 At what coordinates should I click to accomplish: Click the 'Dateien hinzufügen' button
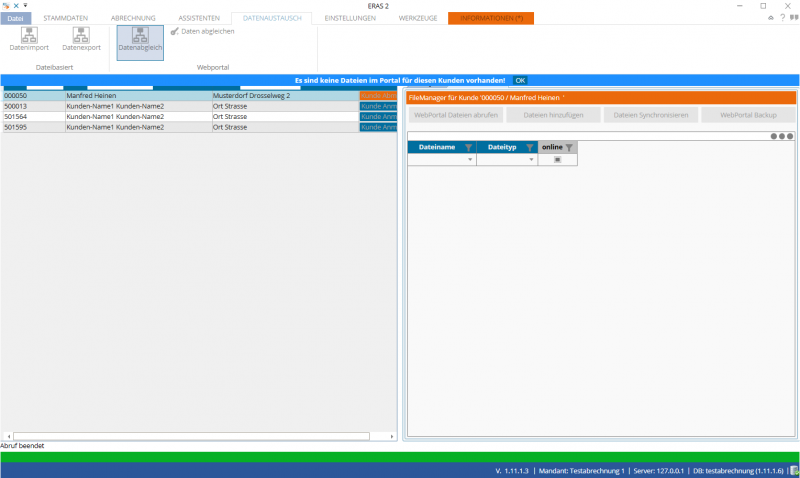553,115
